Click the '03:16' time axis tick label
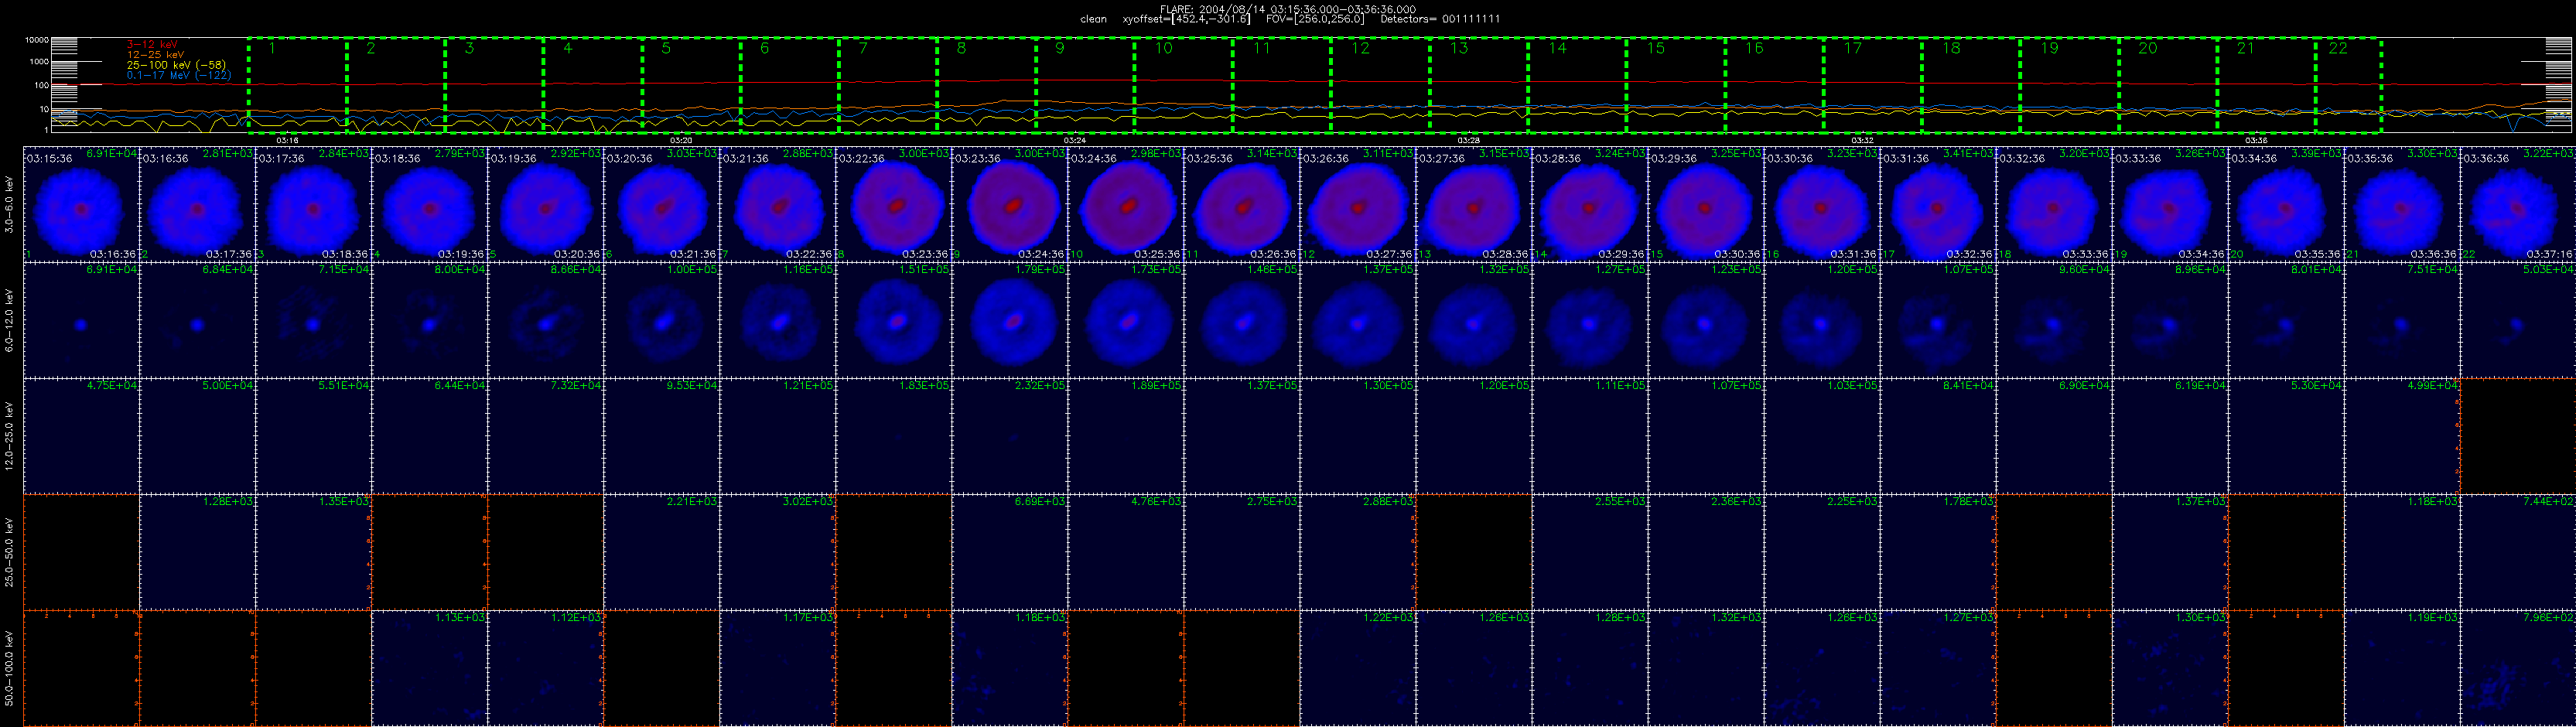Image resolution: width=2576 pixels, height=727 pixels. point(287,140)
